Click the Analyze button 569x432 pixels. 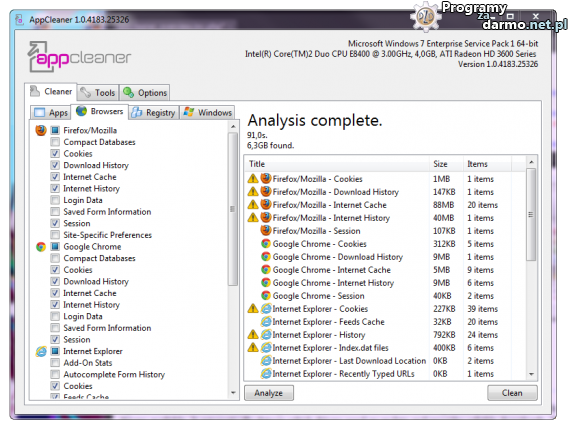coord(269,393)
